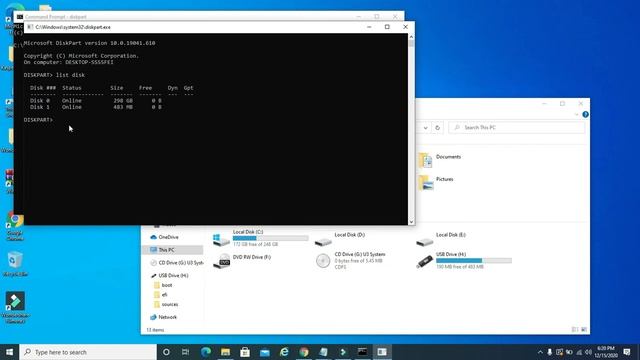Click the Search This PC field
The image size is (640, 360).
point(517,127)
